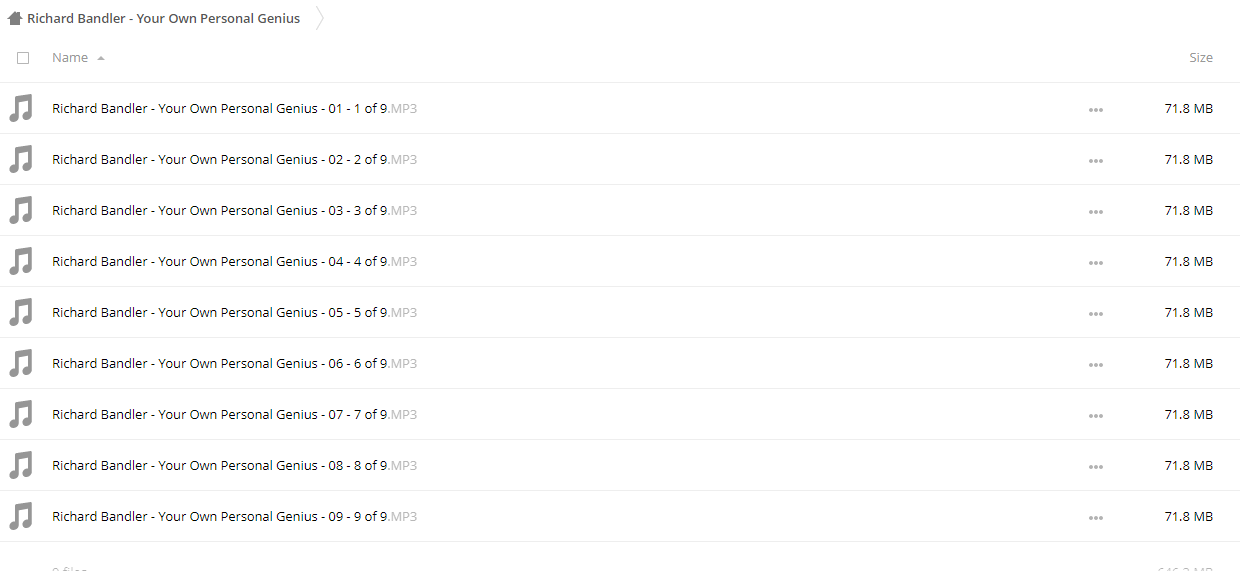
Task: Open more options for track 2 of 9
Action: pyautogui.click(x=1096, y=160)
